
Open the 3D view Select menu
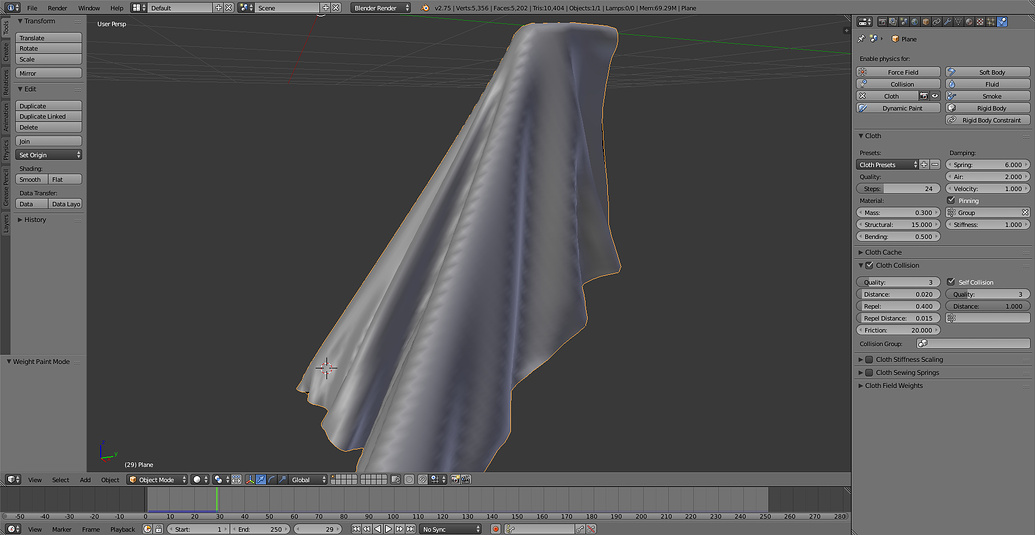pos(60,480)
